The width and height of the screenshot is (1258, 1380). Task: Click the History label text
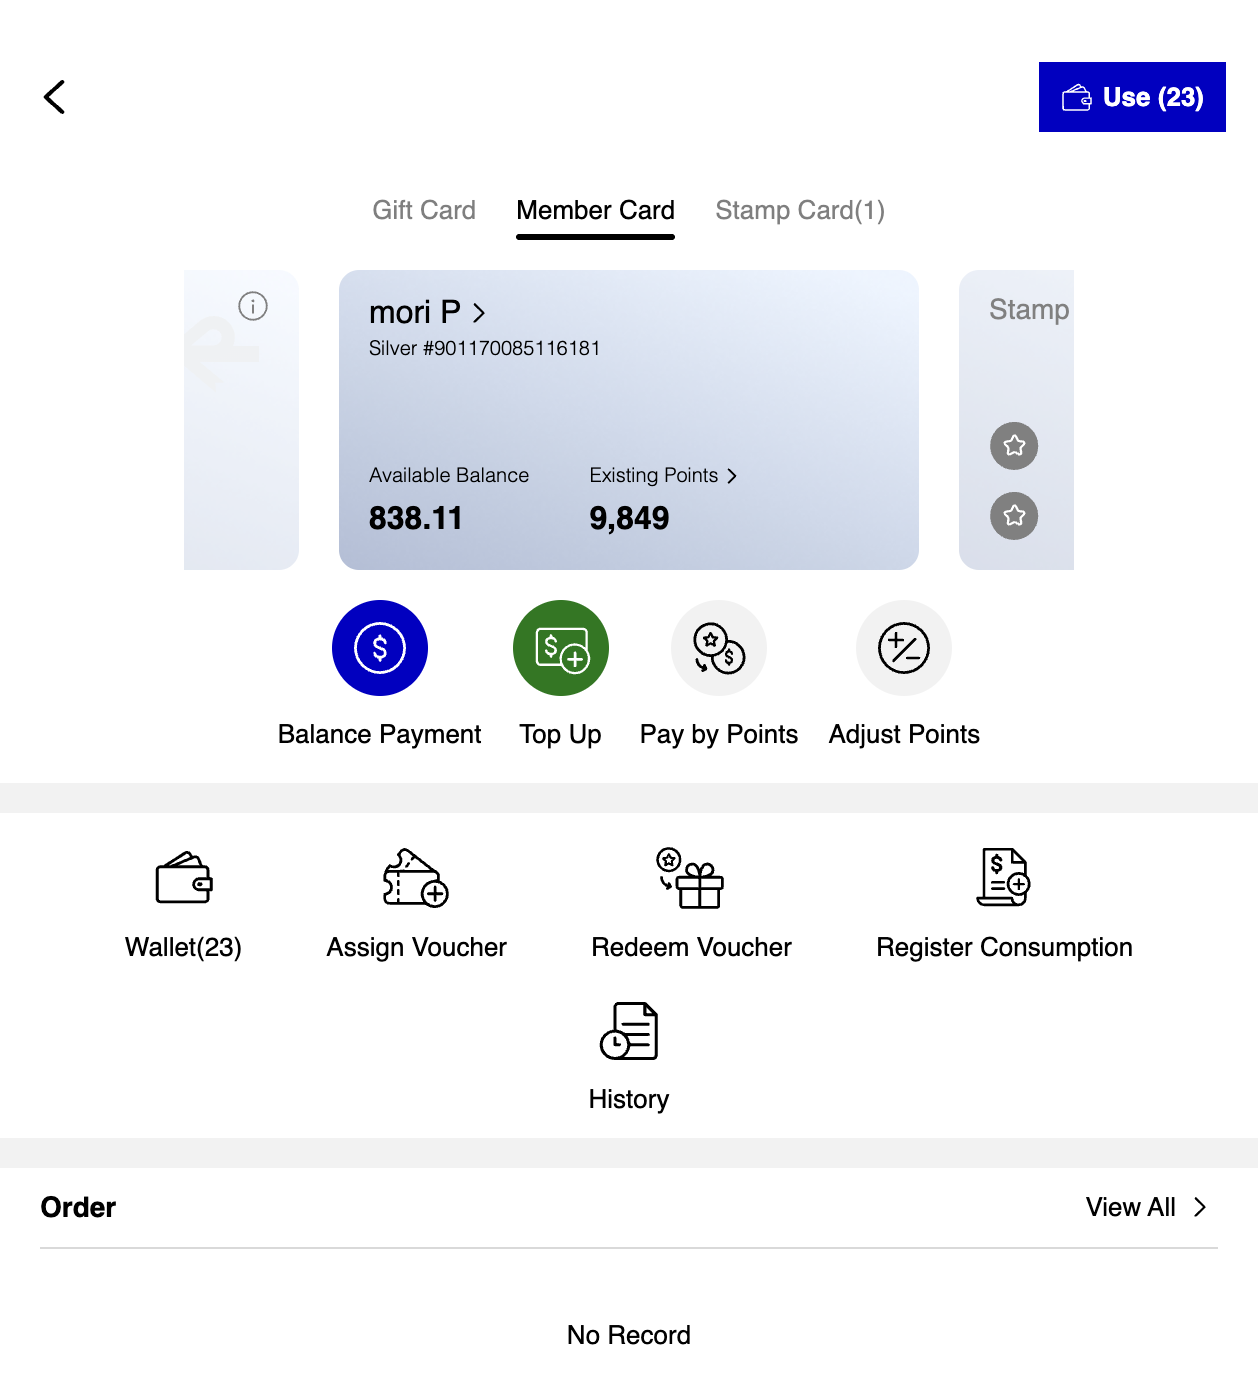pos(629,1099)
